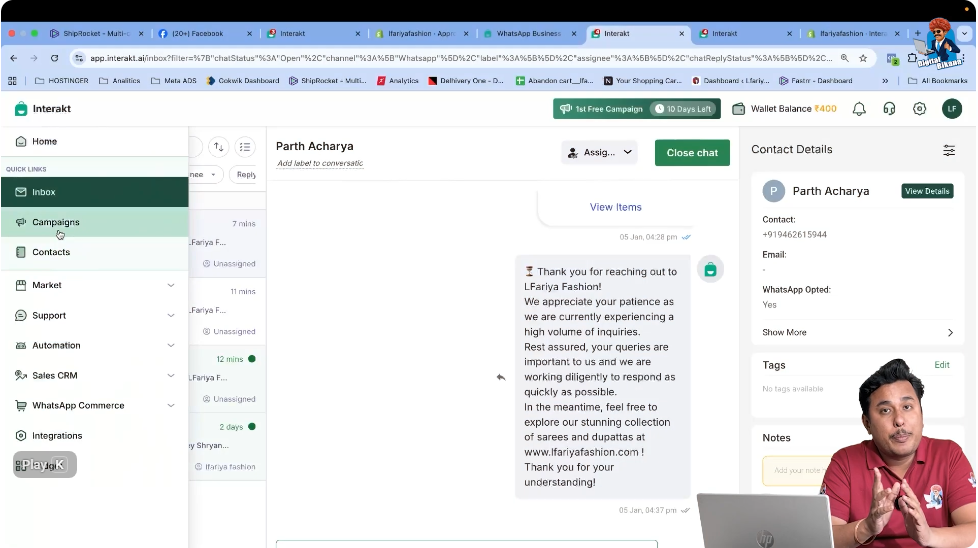The height and width of the screenshot is (548, 978).
Task: Click the browser back arrow
Action: coord(14,58)
